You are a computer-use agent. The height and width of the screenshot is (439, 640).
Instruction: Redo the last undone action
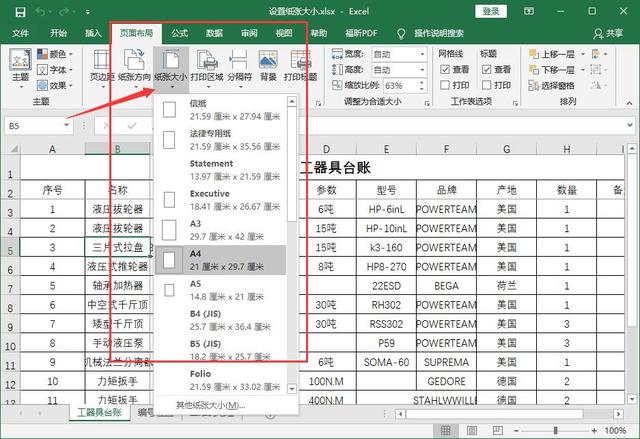point(64,12)
